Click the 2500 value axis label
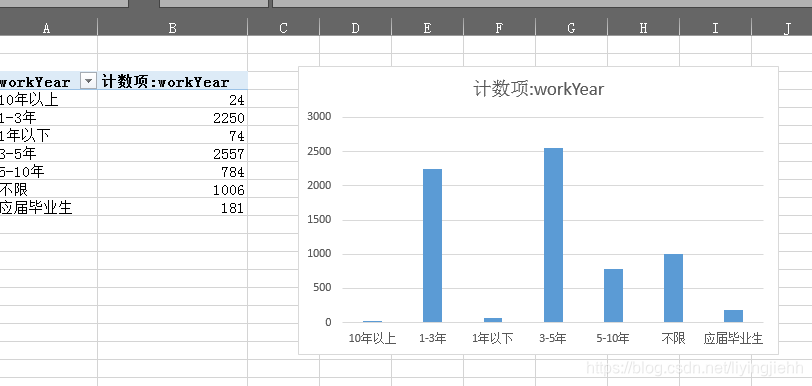The width and height of the screenshot is (812, 386). pyautogui.click(x=319, y=151)
